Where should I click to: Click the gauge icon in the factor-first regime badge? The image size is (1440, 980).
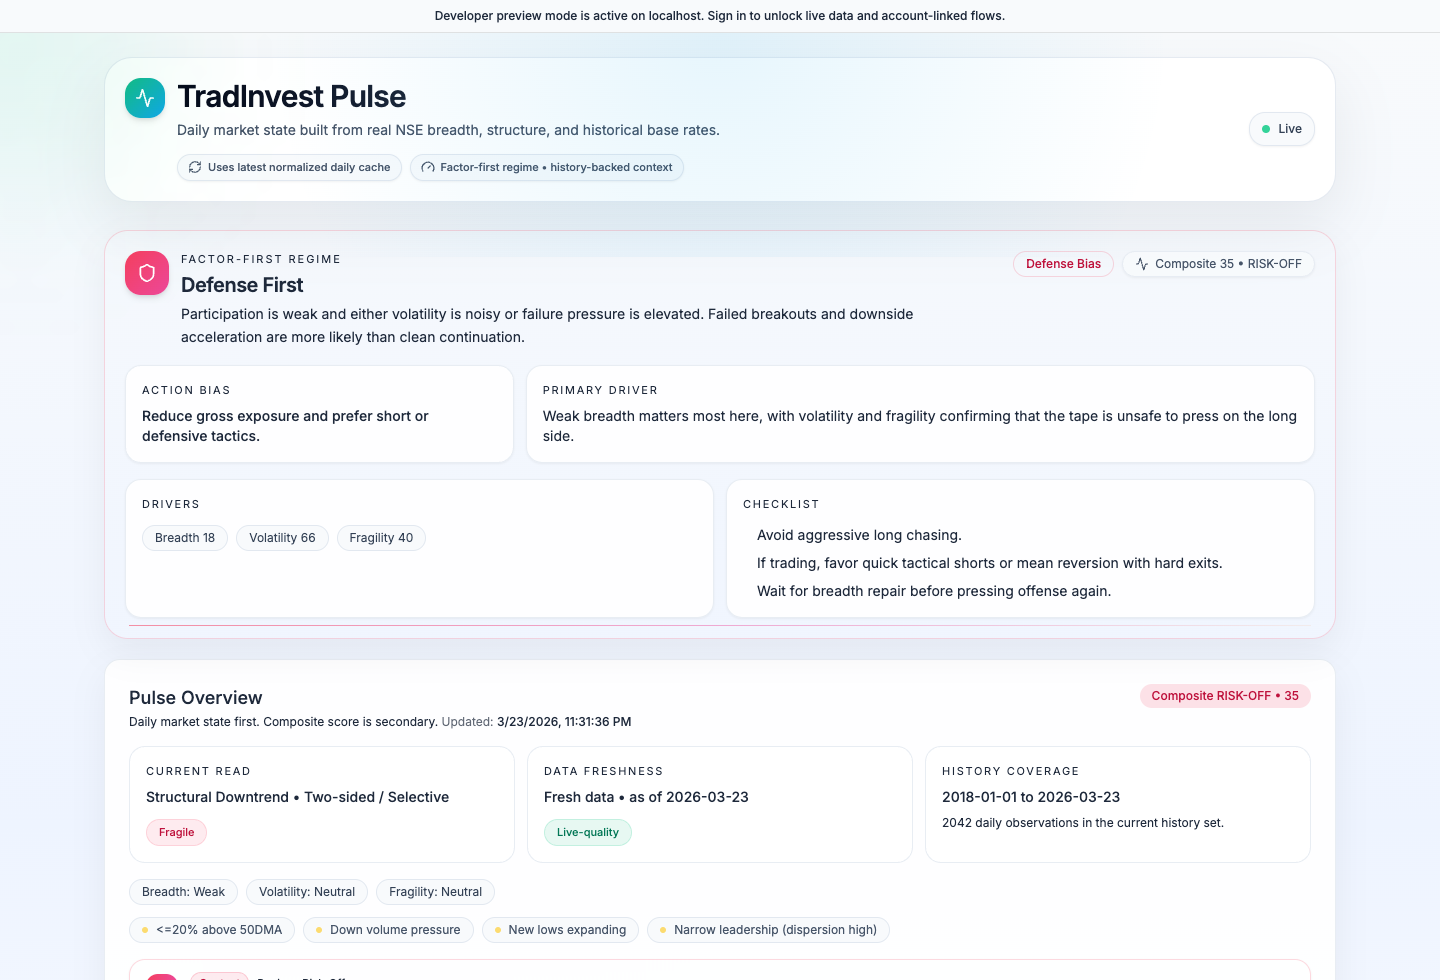[428, 167]
